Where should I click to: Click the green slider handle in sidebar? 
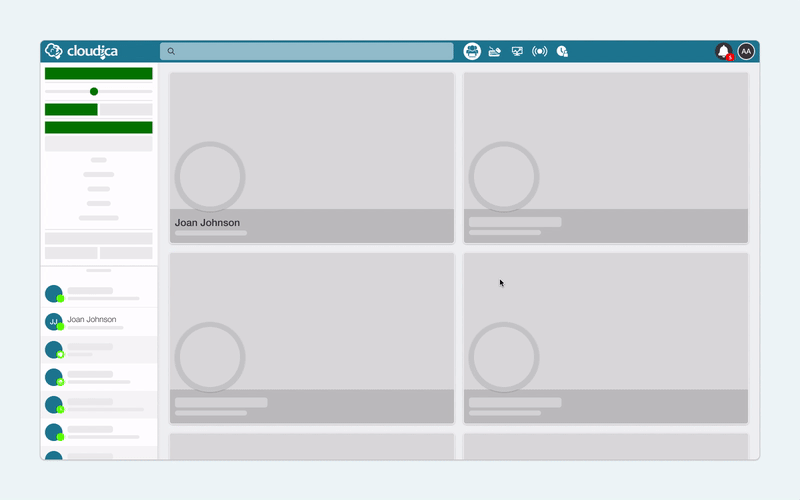(94, 91)
